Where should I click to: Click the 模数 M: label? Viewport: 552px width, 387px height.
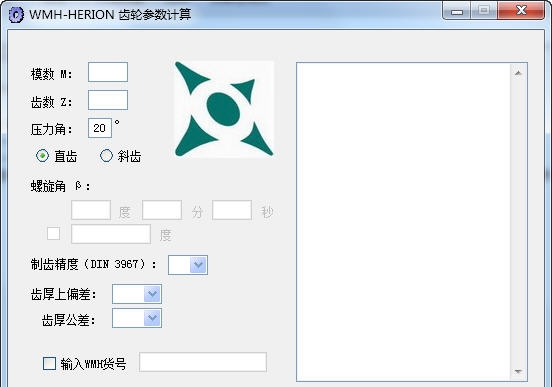(51, 74)
